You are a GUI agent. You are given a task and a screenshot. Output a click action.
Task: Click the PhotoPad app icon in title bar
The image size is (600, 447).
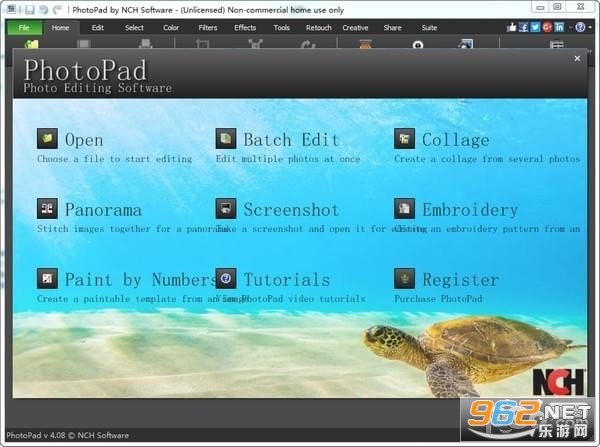point(11,9)
